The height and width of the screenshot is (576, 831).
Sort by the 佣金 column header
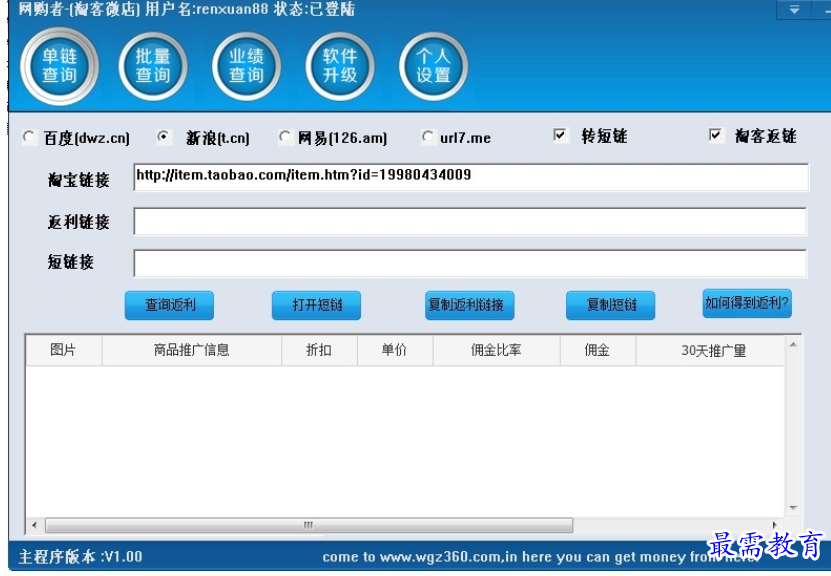pyautogui.click(x=598, y=350)
